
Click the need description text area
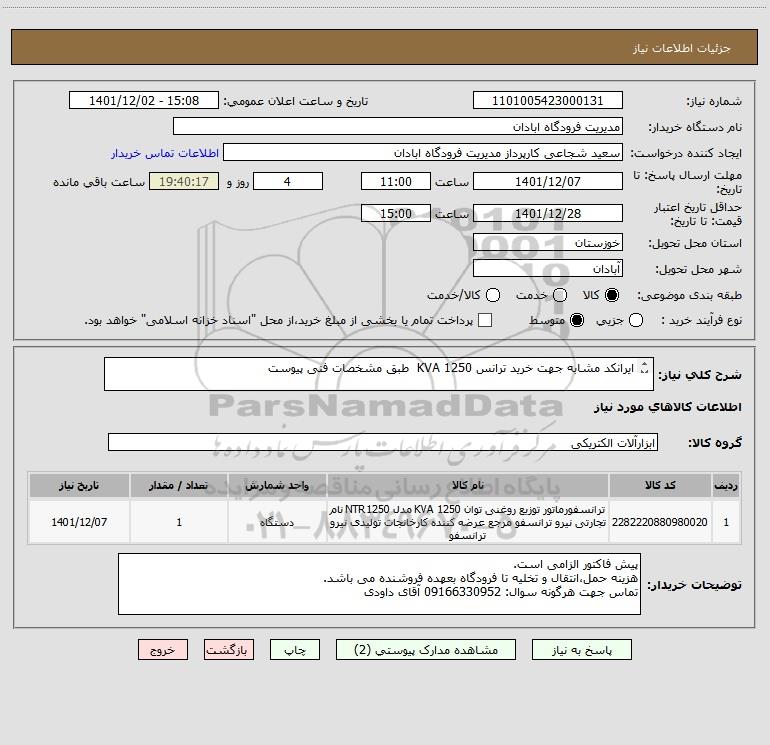379,374
